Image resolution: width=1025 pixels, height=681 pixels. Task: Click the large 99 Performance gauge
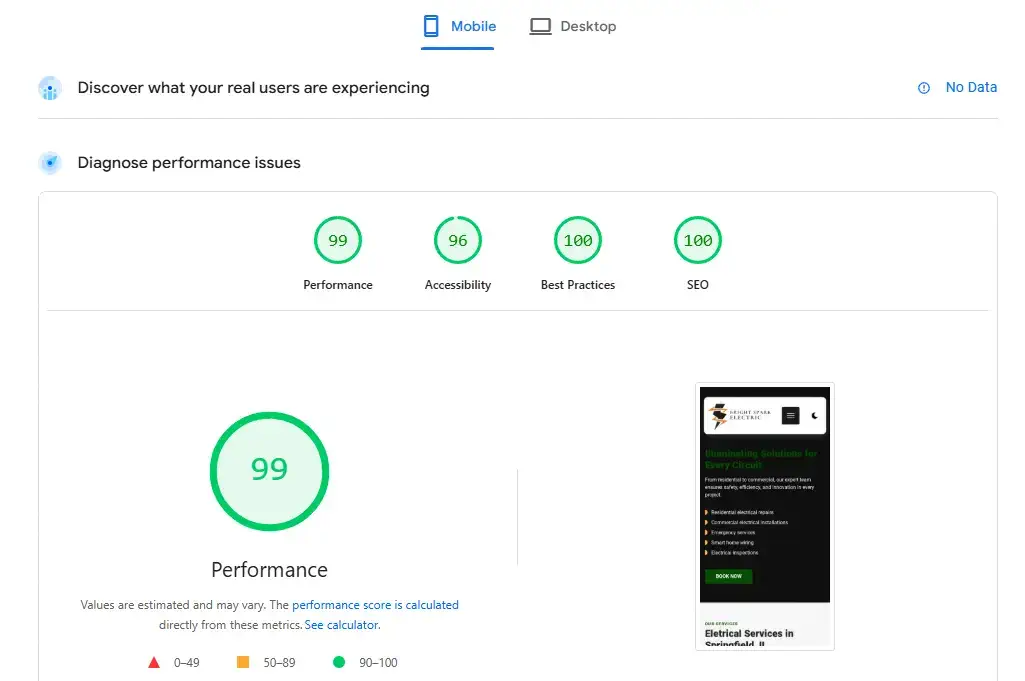pyautogui.click(x=269, y=469)
